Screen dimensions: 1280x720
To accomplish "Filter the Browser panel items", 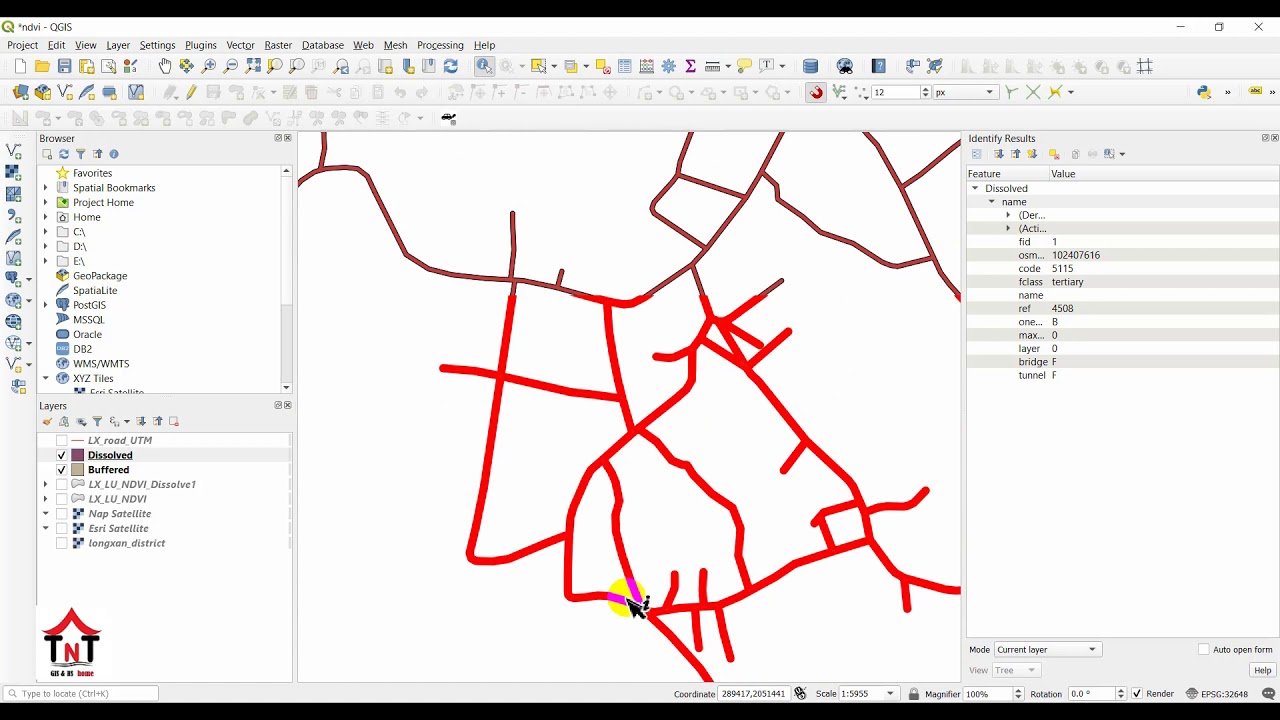I will pos(81,154).
